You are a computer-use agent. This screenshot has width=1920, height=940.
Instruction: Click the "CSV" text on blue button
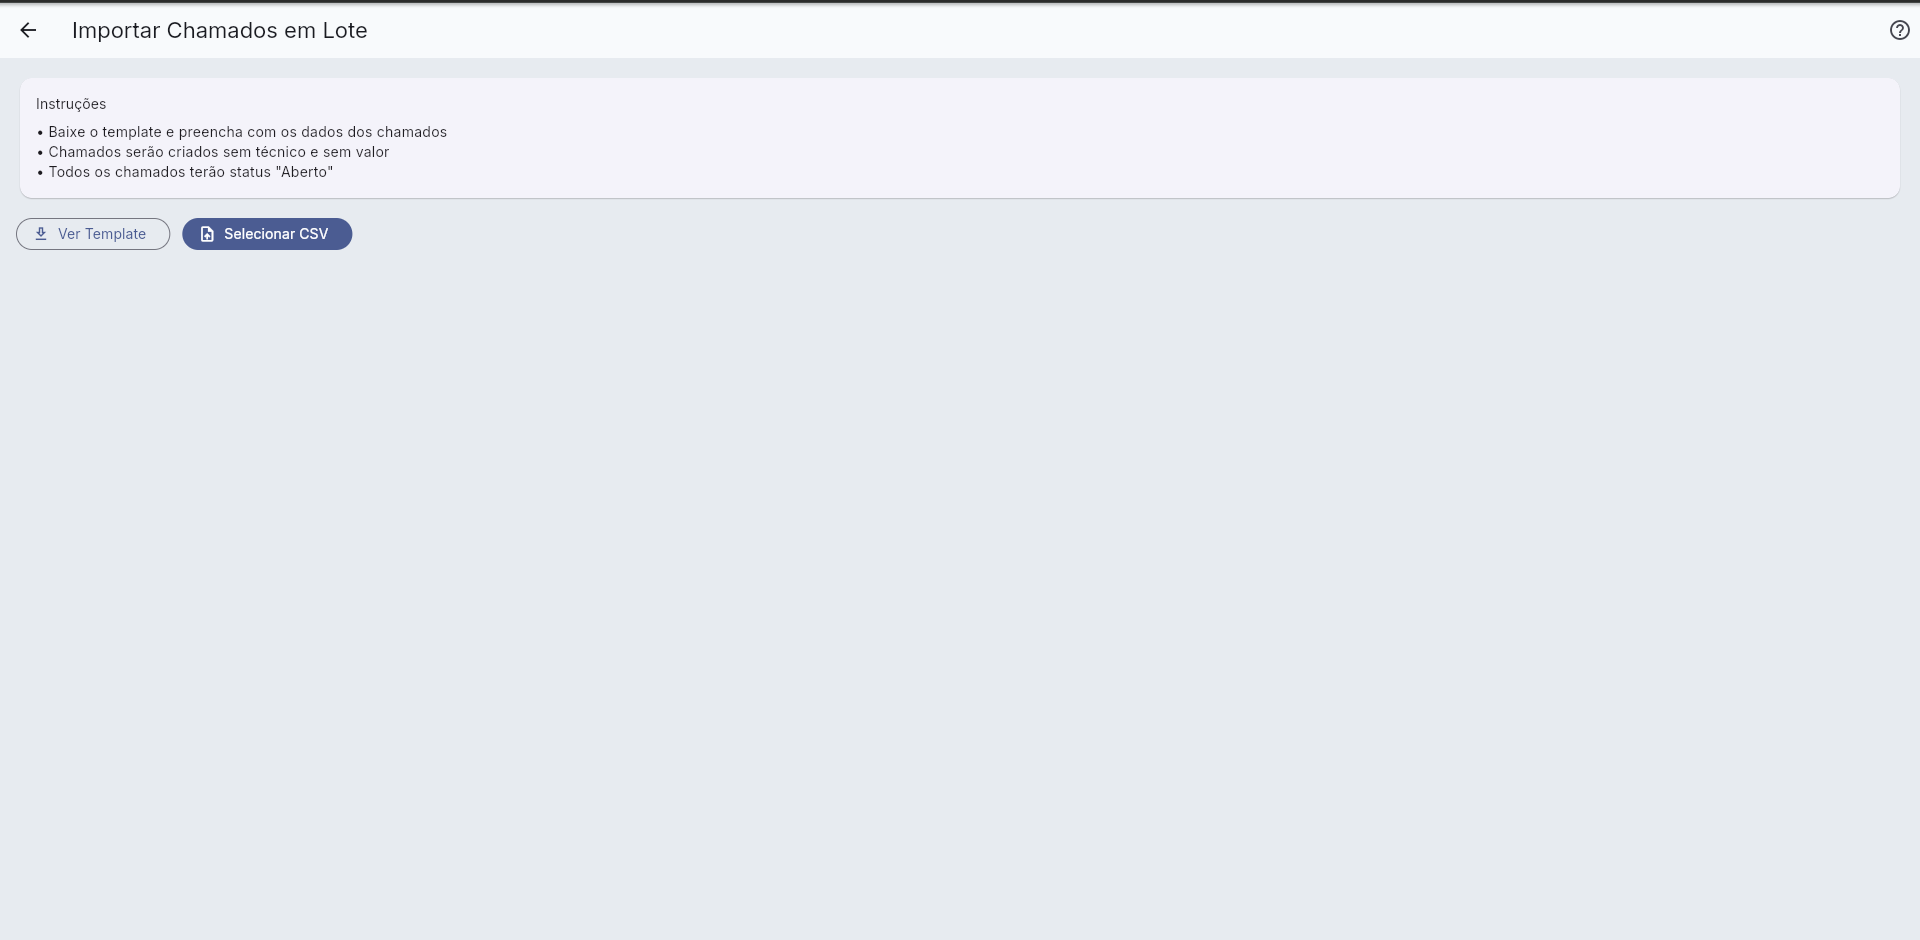pos(314,234)
